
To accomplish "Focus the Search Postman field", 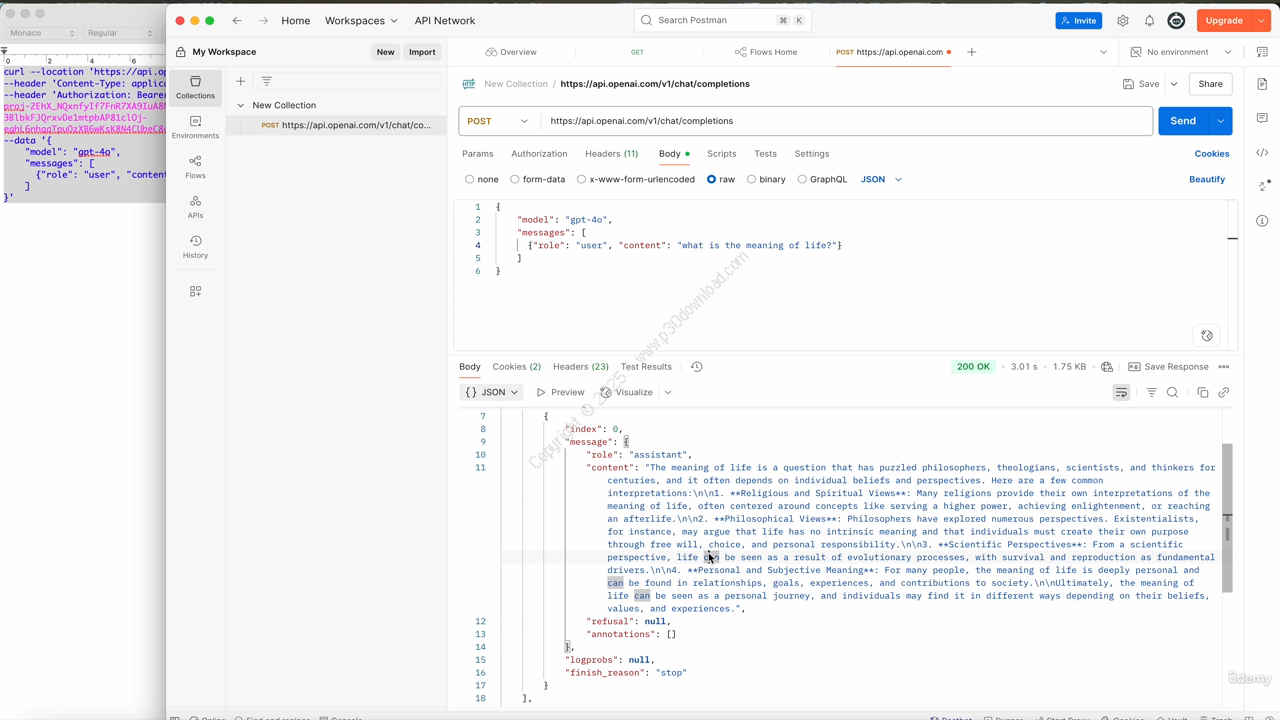I will click(721, 20).
